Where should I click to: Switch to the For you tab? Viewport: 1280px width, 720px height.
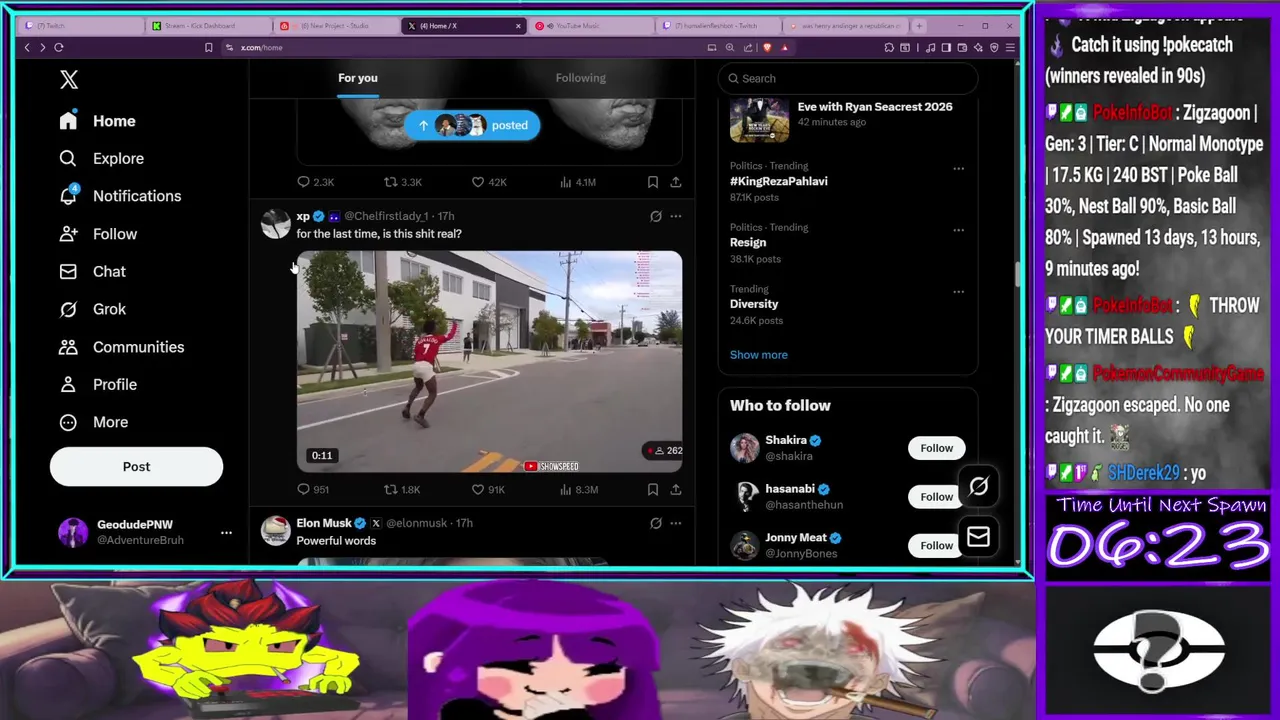[358, 78]
